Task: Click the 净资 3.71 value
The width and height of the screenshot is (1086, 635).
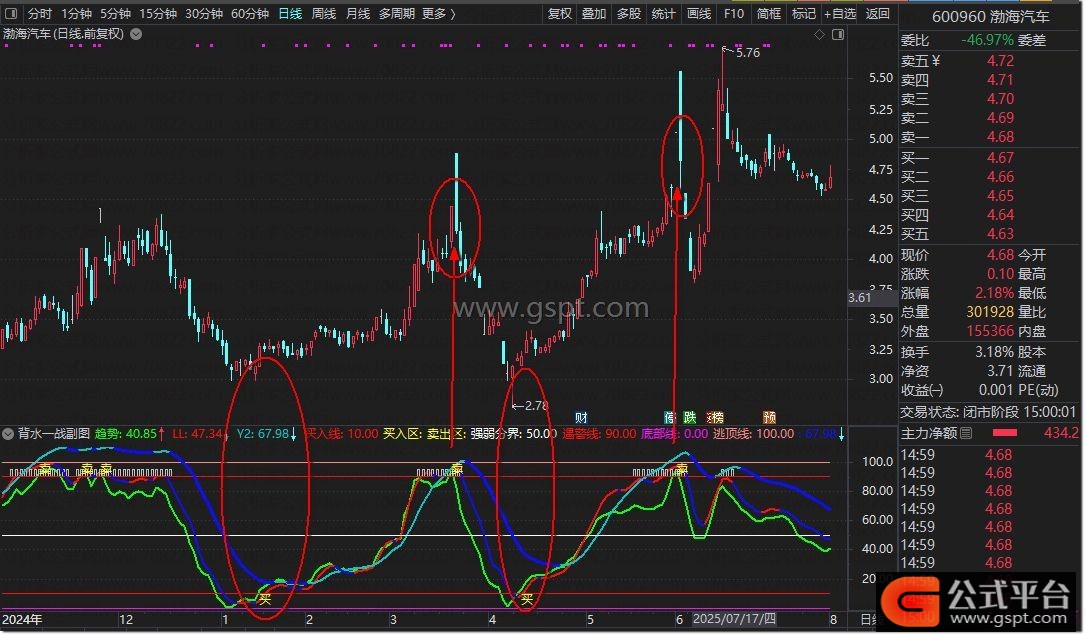Action: (x=1000, y=372)
